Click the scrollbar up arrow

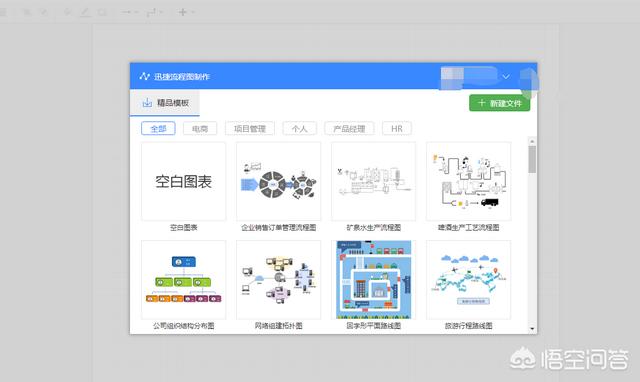coord(532,141)
